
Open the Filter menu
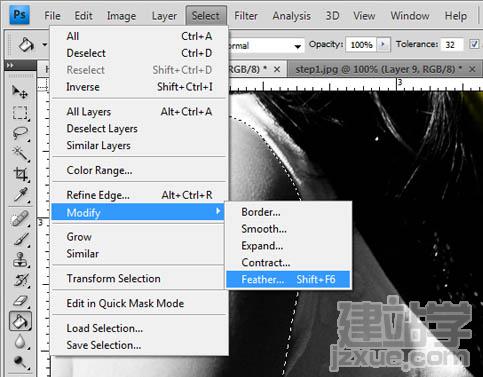246,16
